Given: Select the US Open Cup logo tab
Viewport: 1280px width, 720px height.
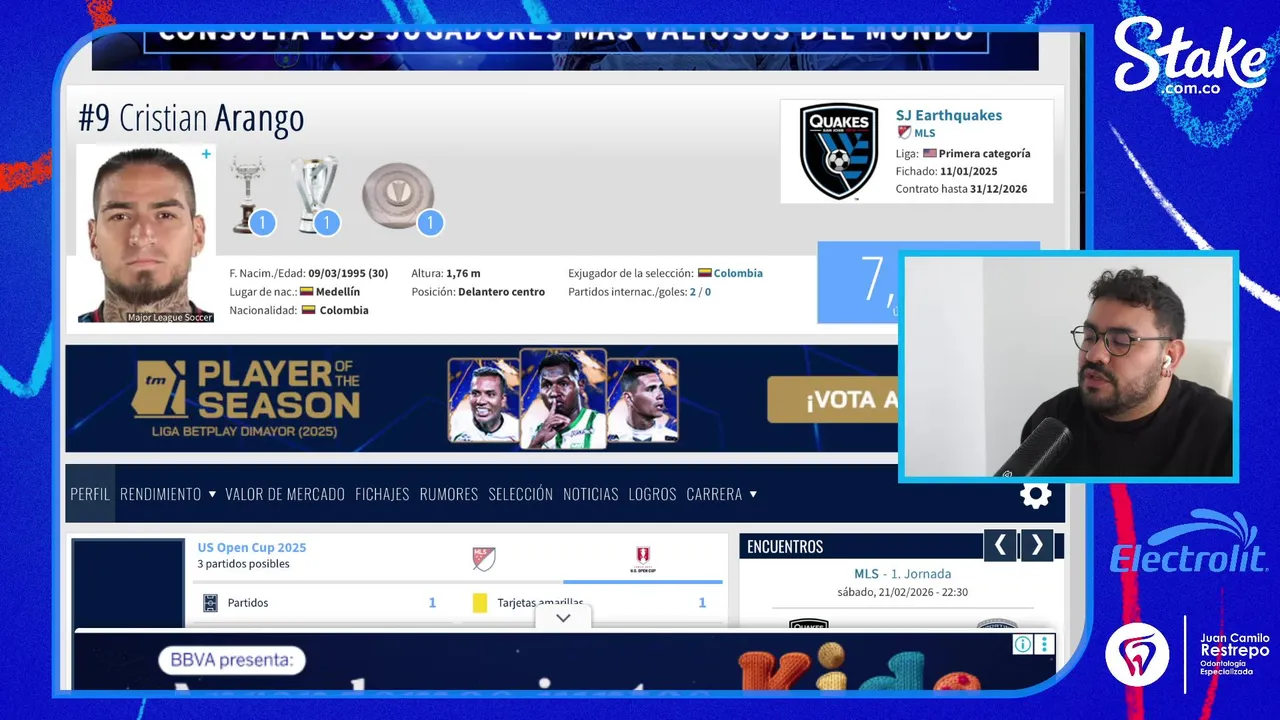Looking at the screenshot, I should pyautogui.click(x=642, y=559).
